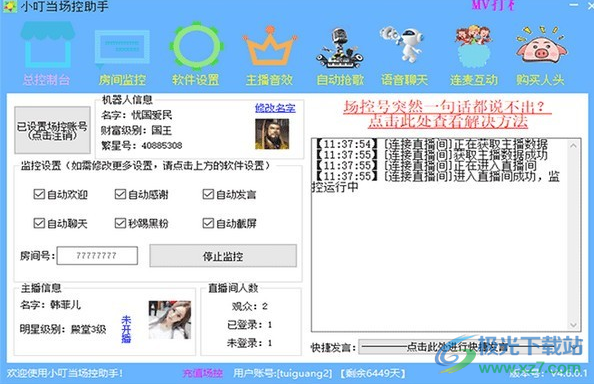The width and height of the screenshot is (594, 384).
Task: Click the 充值场控 recharge link
Action: tap(203, 373)
